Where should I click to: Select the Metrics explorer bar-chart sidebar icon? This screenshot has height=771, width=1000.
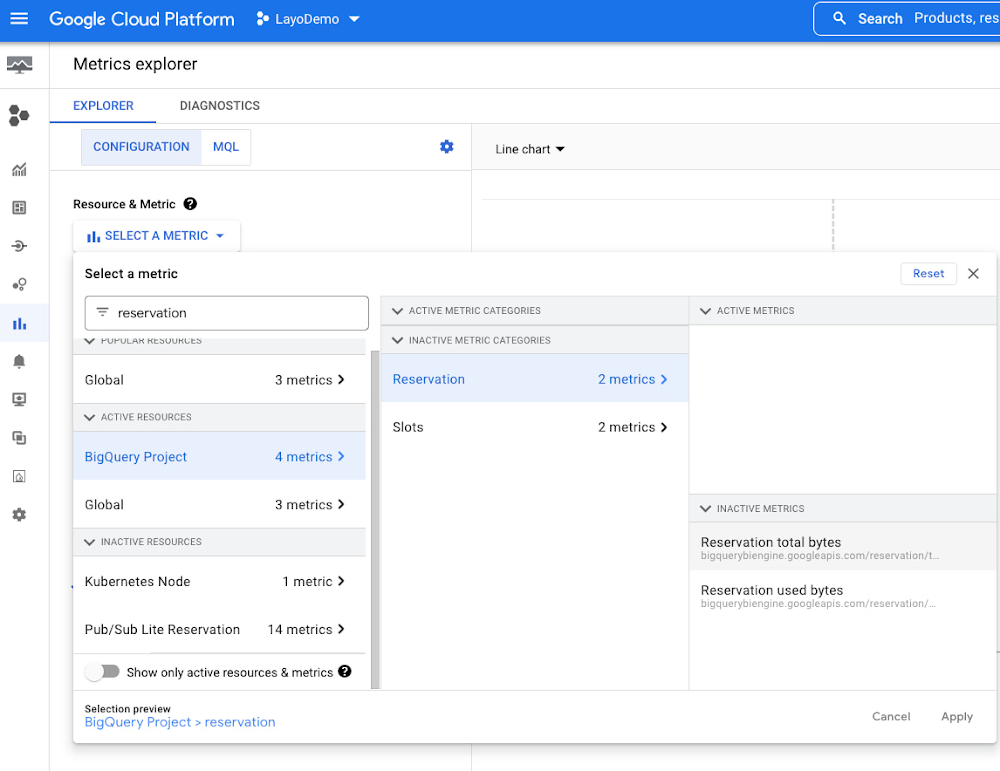coord(19,323)
